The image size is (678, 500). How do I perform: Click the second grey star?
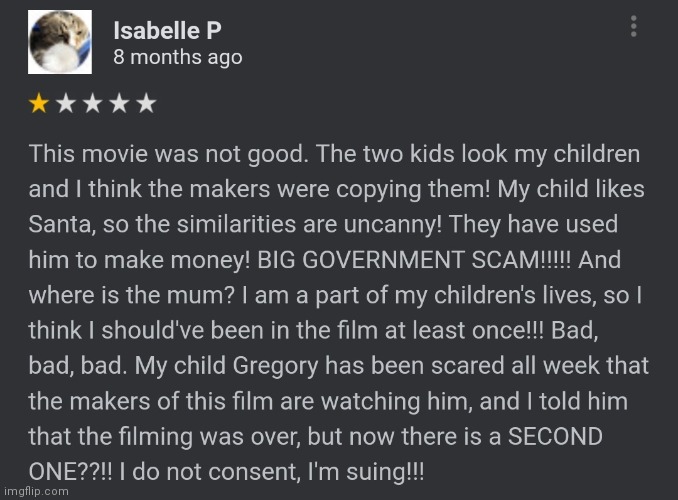(66, 103)
